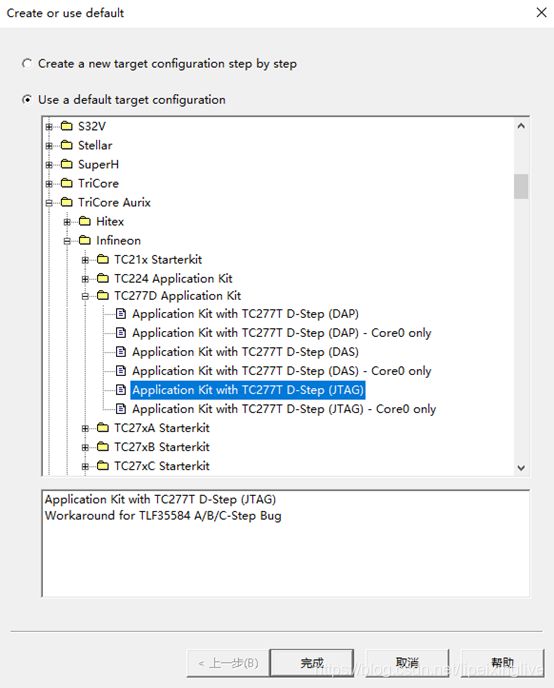Image resolution: width=554 pixels, height=688 pixels.
Task: Select 'Create a new target configuration step by step' radio
Action: 27,64
